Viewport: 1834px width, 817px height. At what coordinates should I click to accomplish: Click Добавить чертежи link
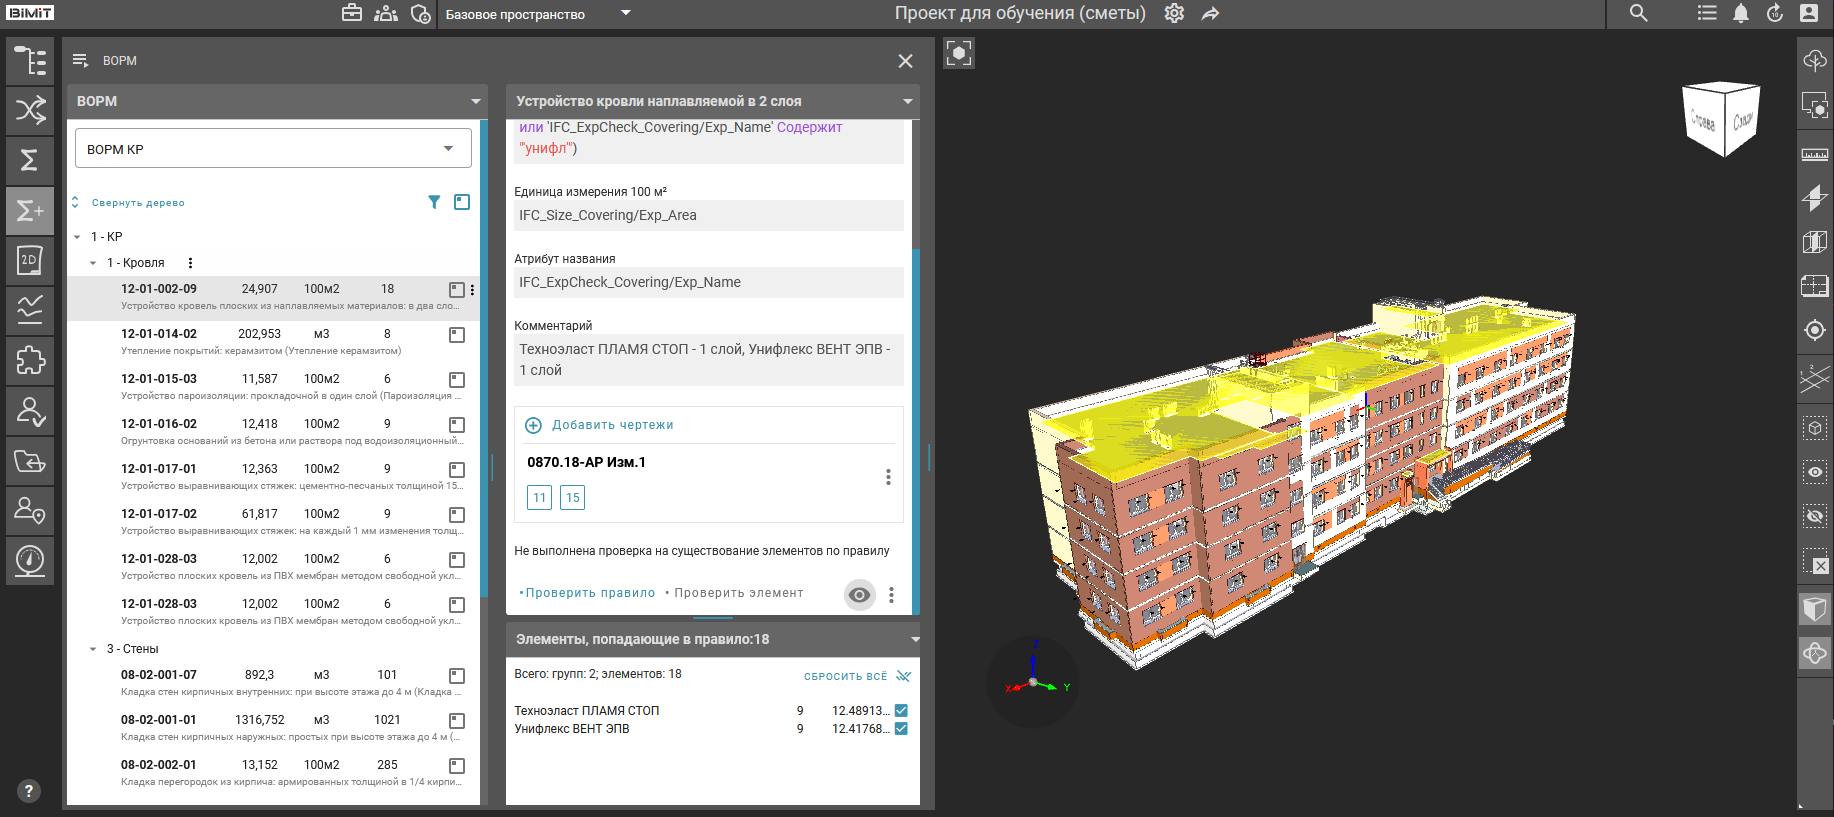(612, 425)
